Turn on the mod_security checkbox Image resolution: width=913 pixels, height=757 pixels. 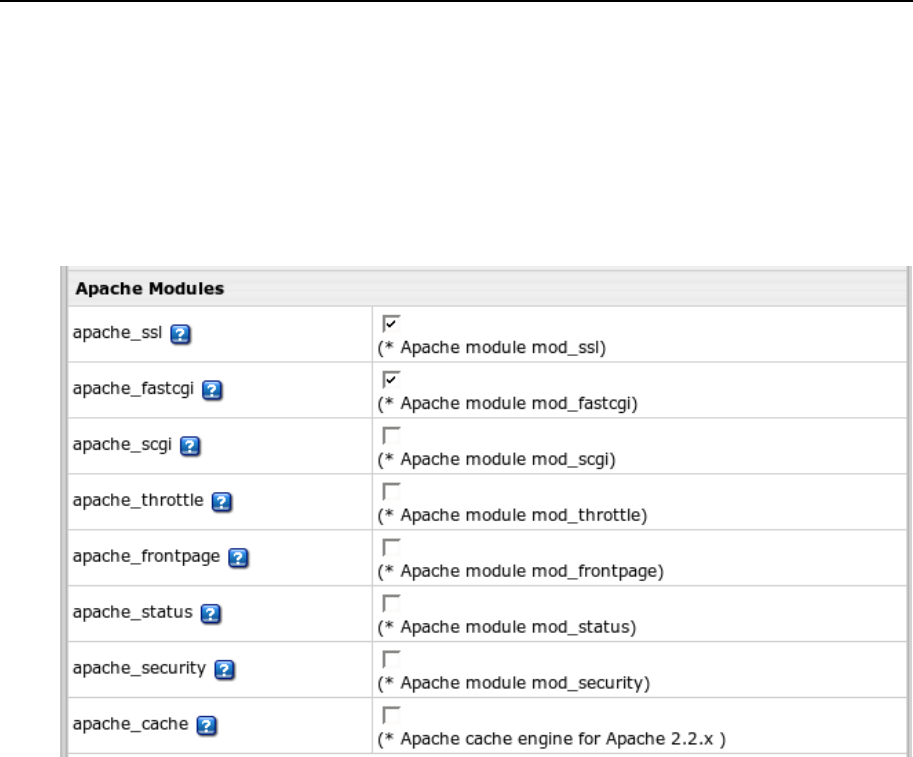[392, 655]
